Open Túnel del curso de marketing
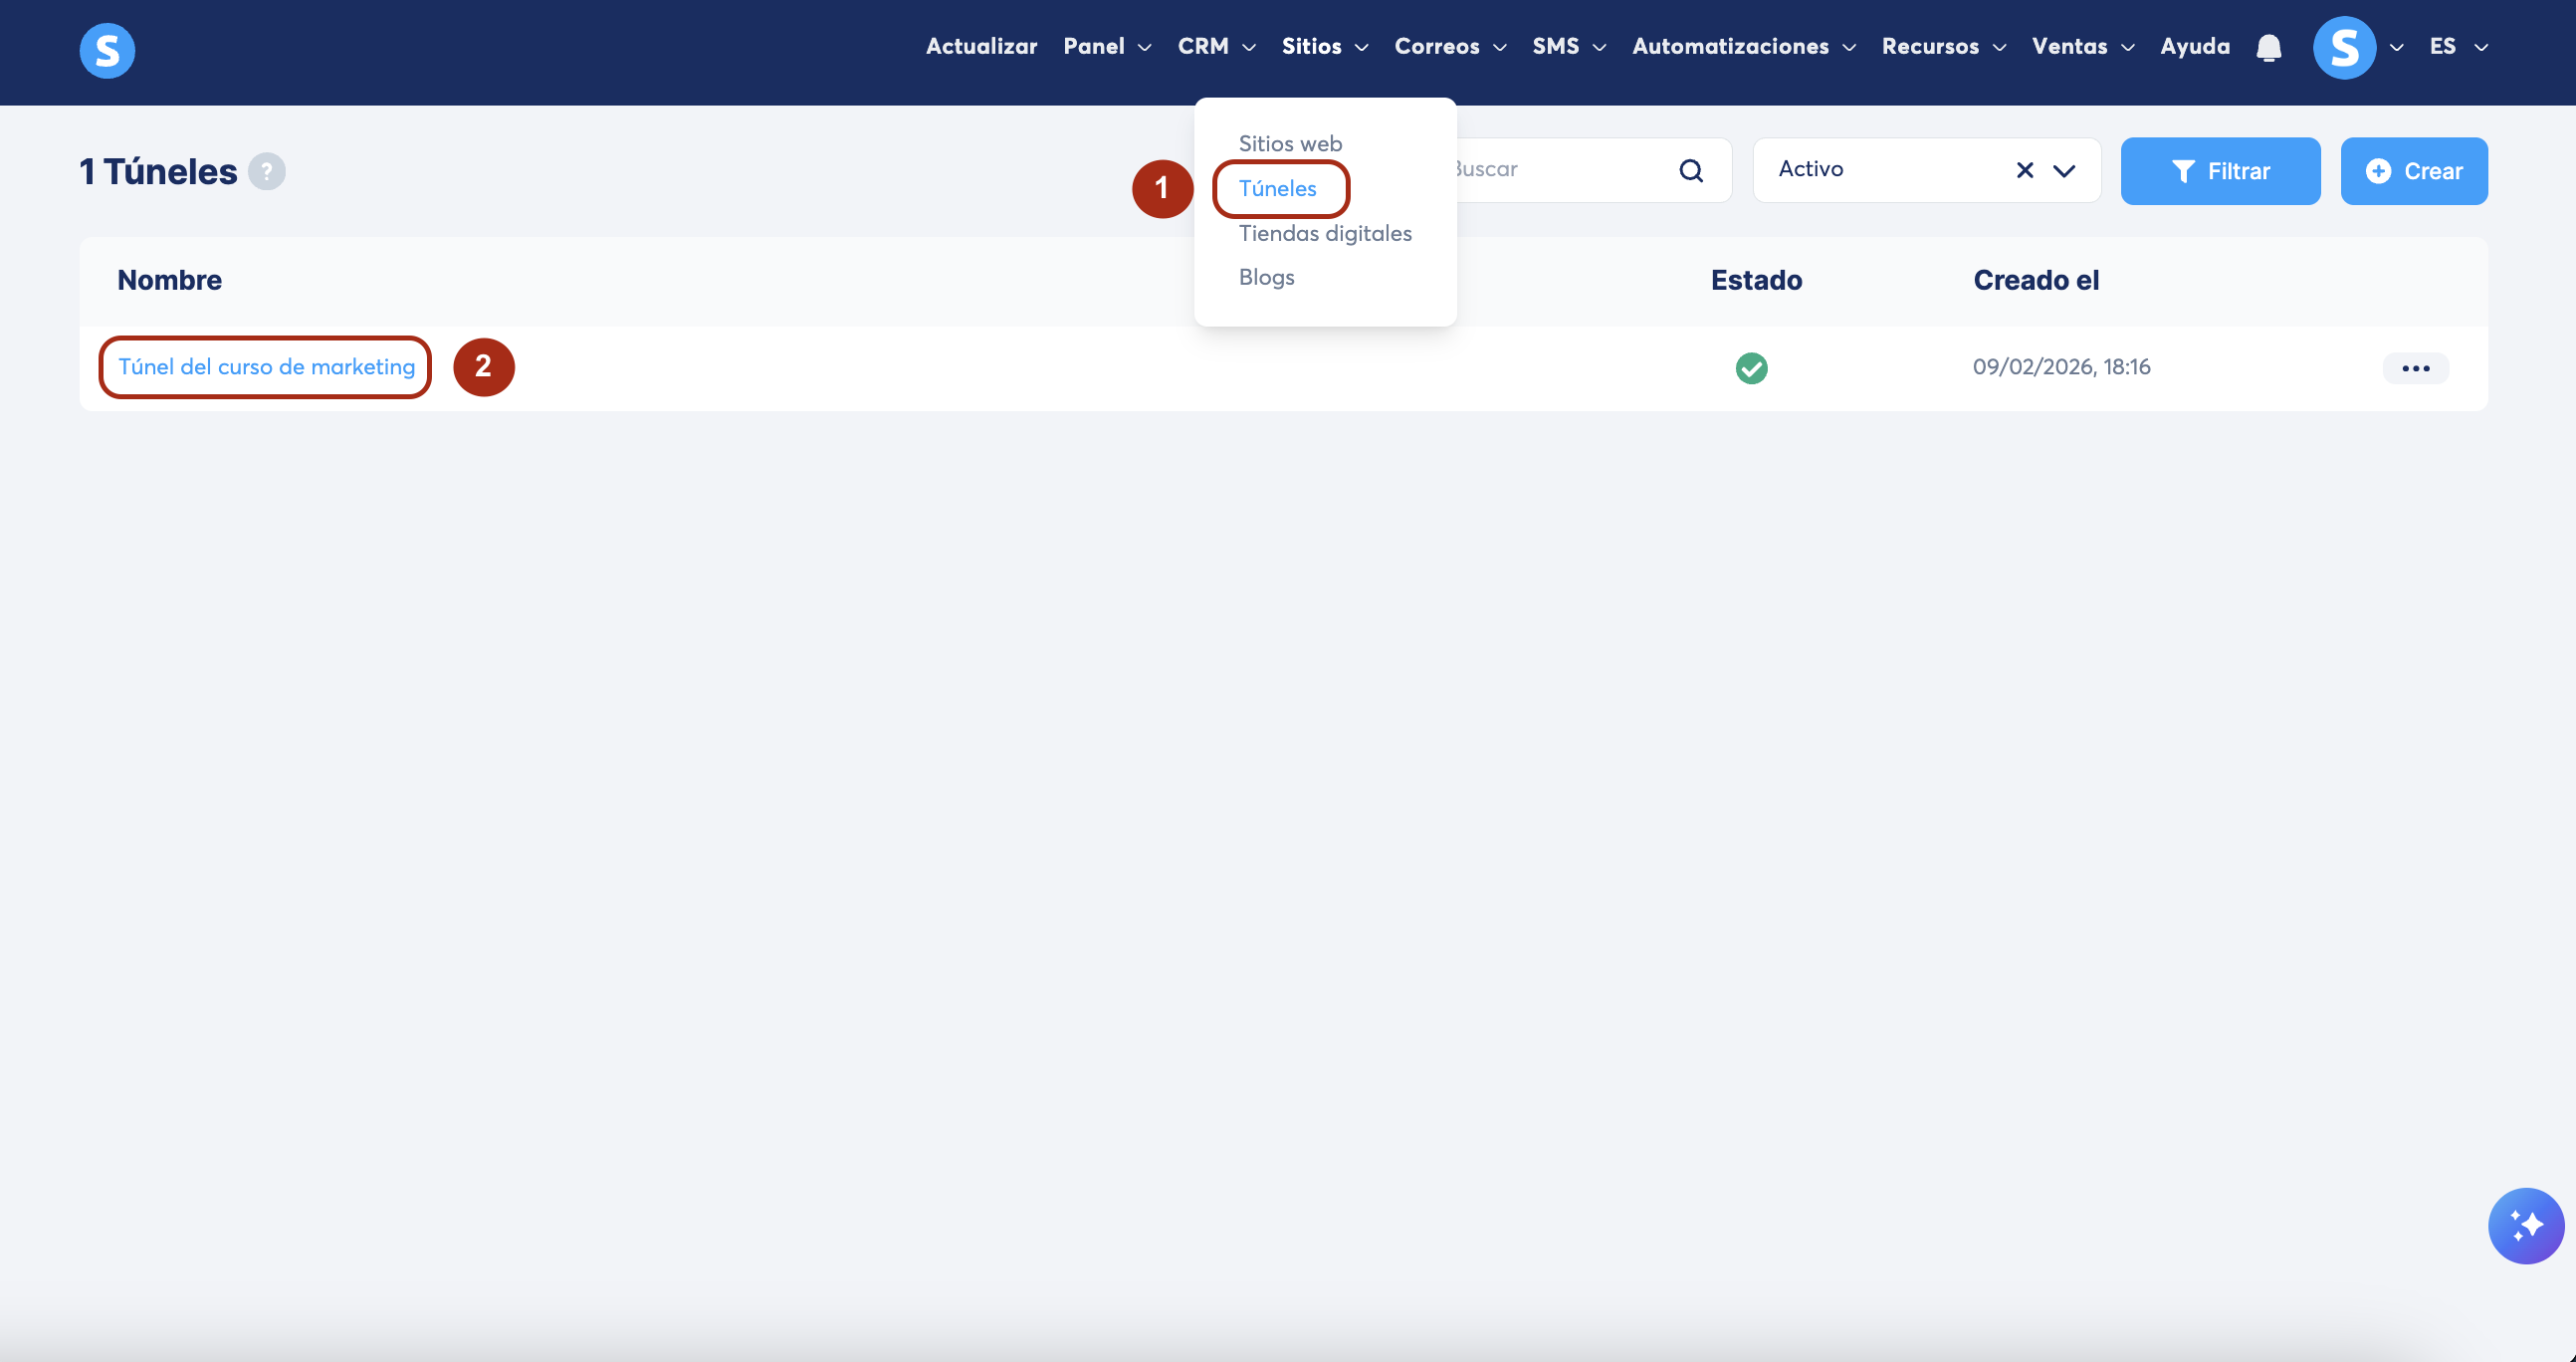The height and width of the screenshot is (1362, 2576). (266, 367)
